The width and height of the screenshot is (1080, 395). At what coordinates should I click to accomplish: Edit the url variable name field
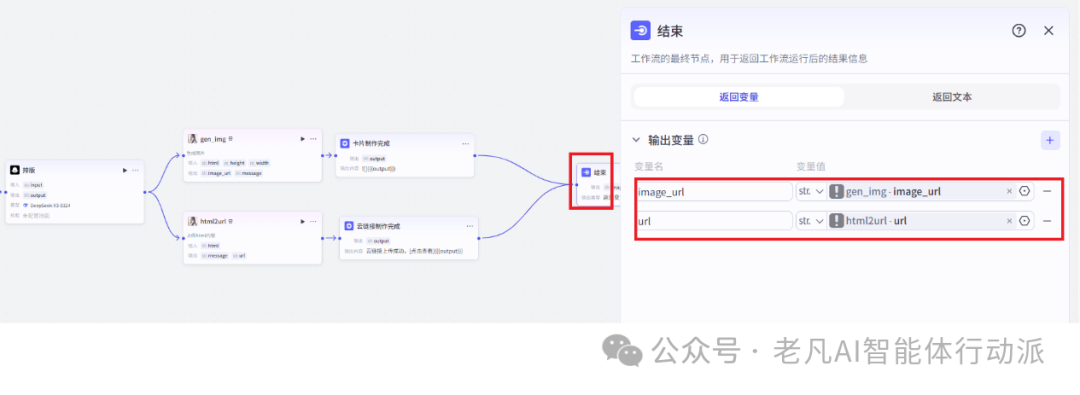click(714, 221)
